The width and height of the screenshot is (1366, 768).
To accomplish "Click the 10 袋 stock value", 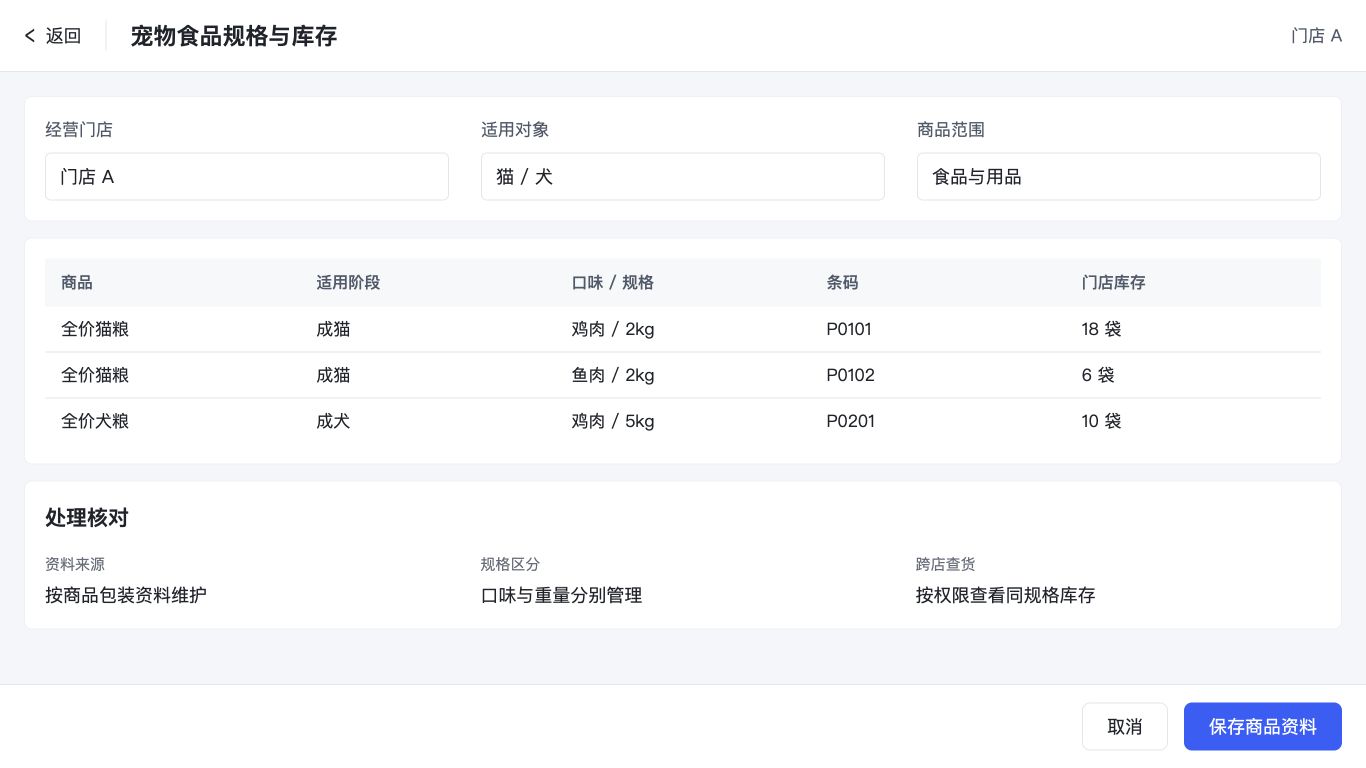I will point(1101,421).
